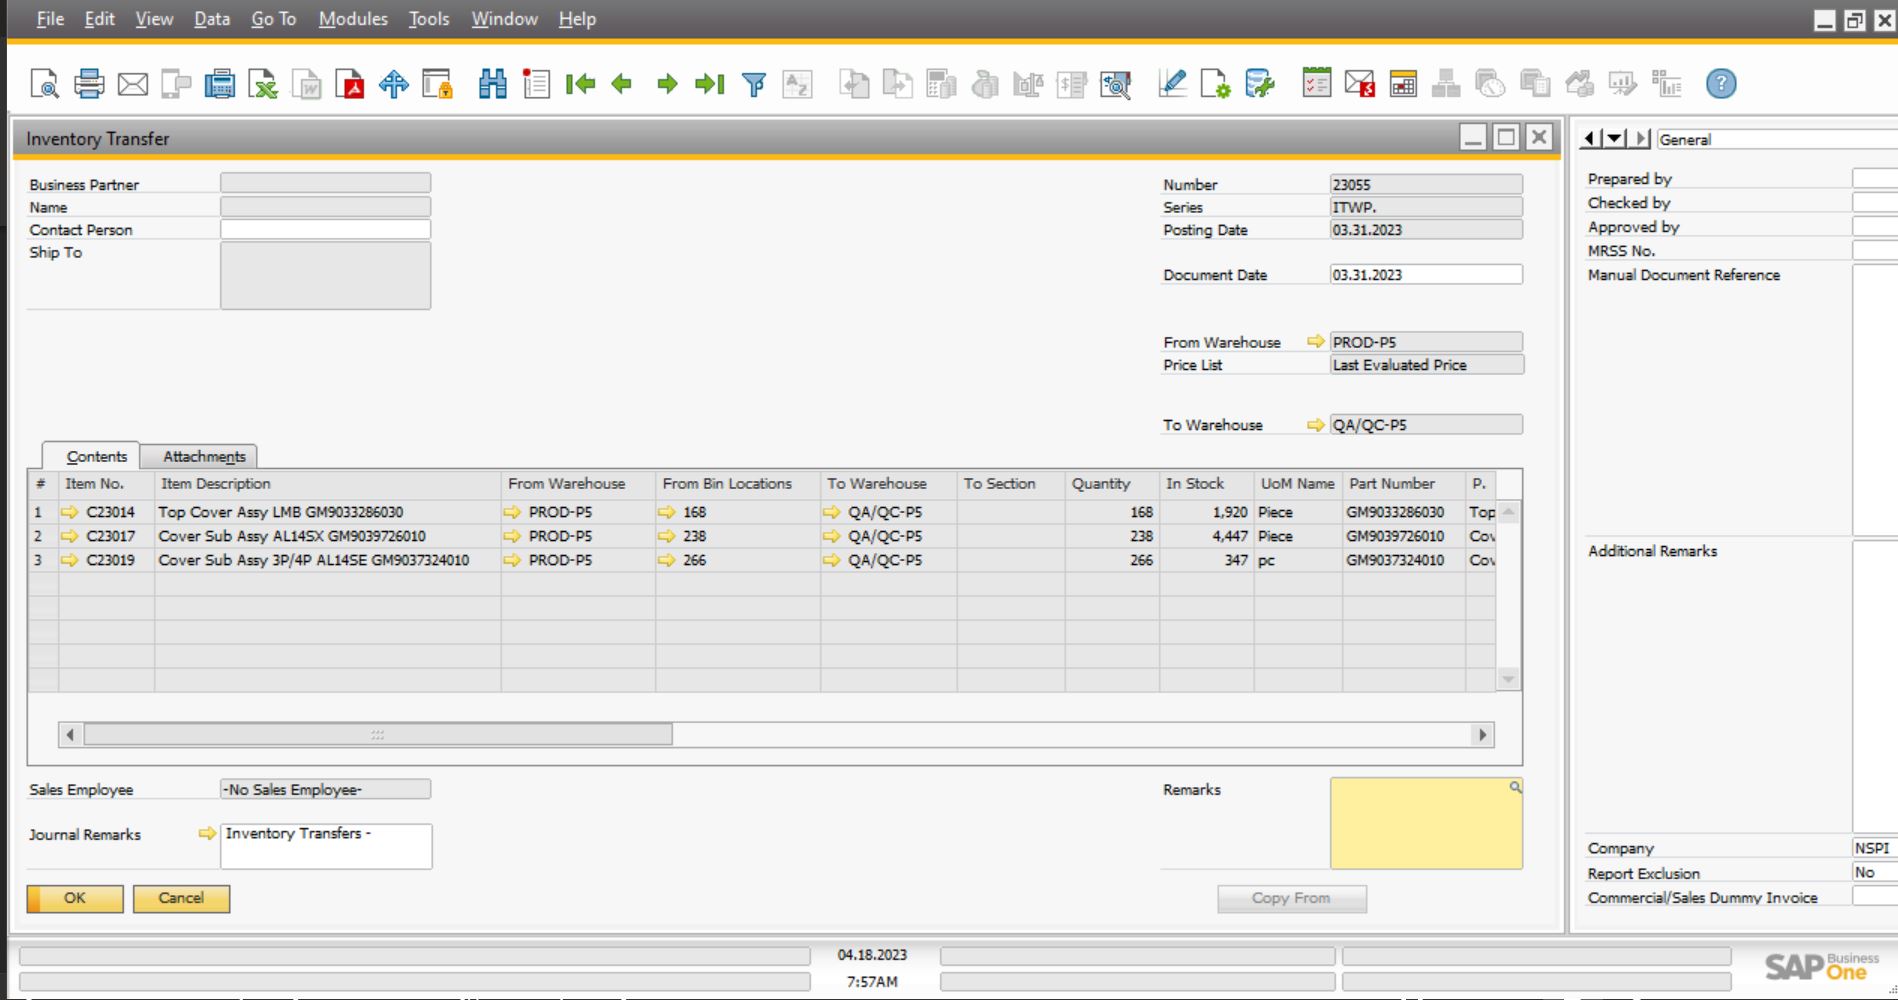Viewport: 1898px width, 1000px height.
Task: Open the Window menu
Action: point(504,19)
